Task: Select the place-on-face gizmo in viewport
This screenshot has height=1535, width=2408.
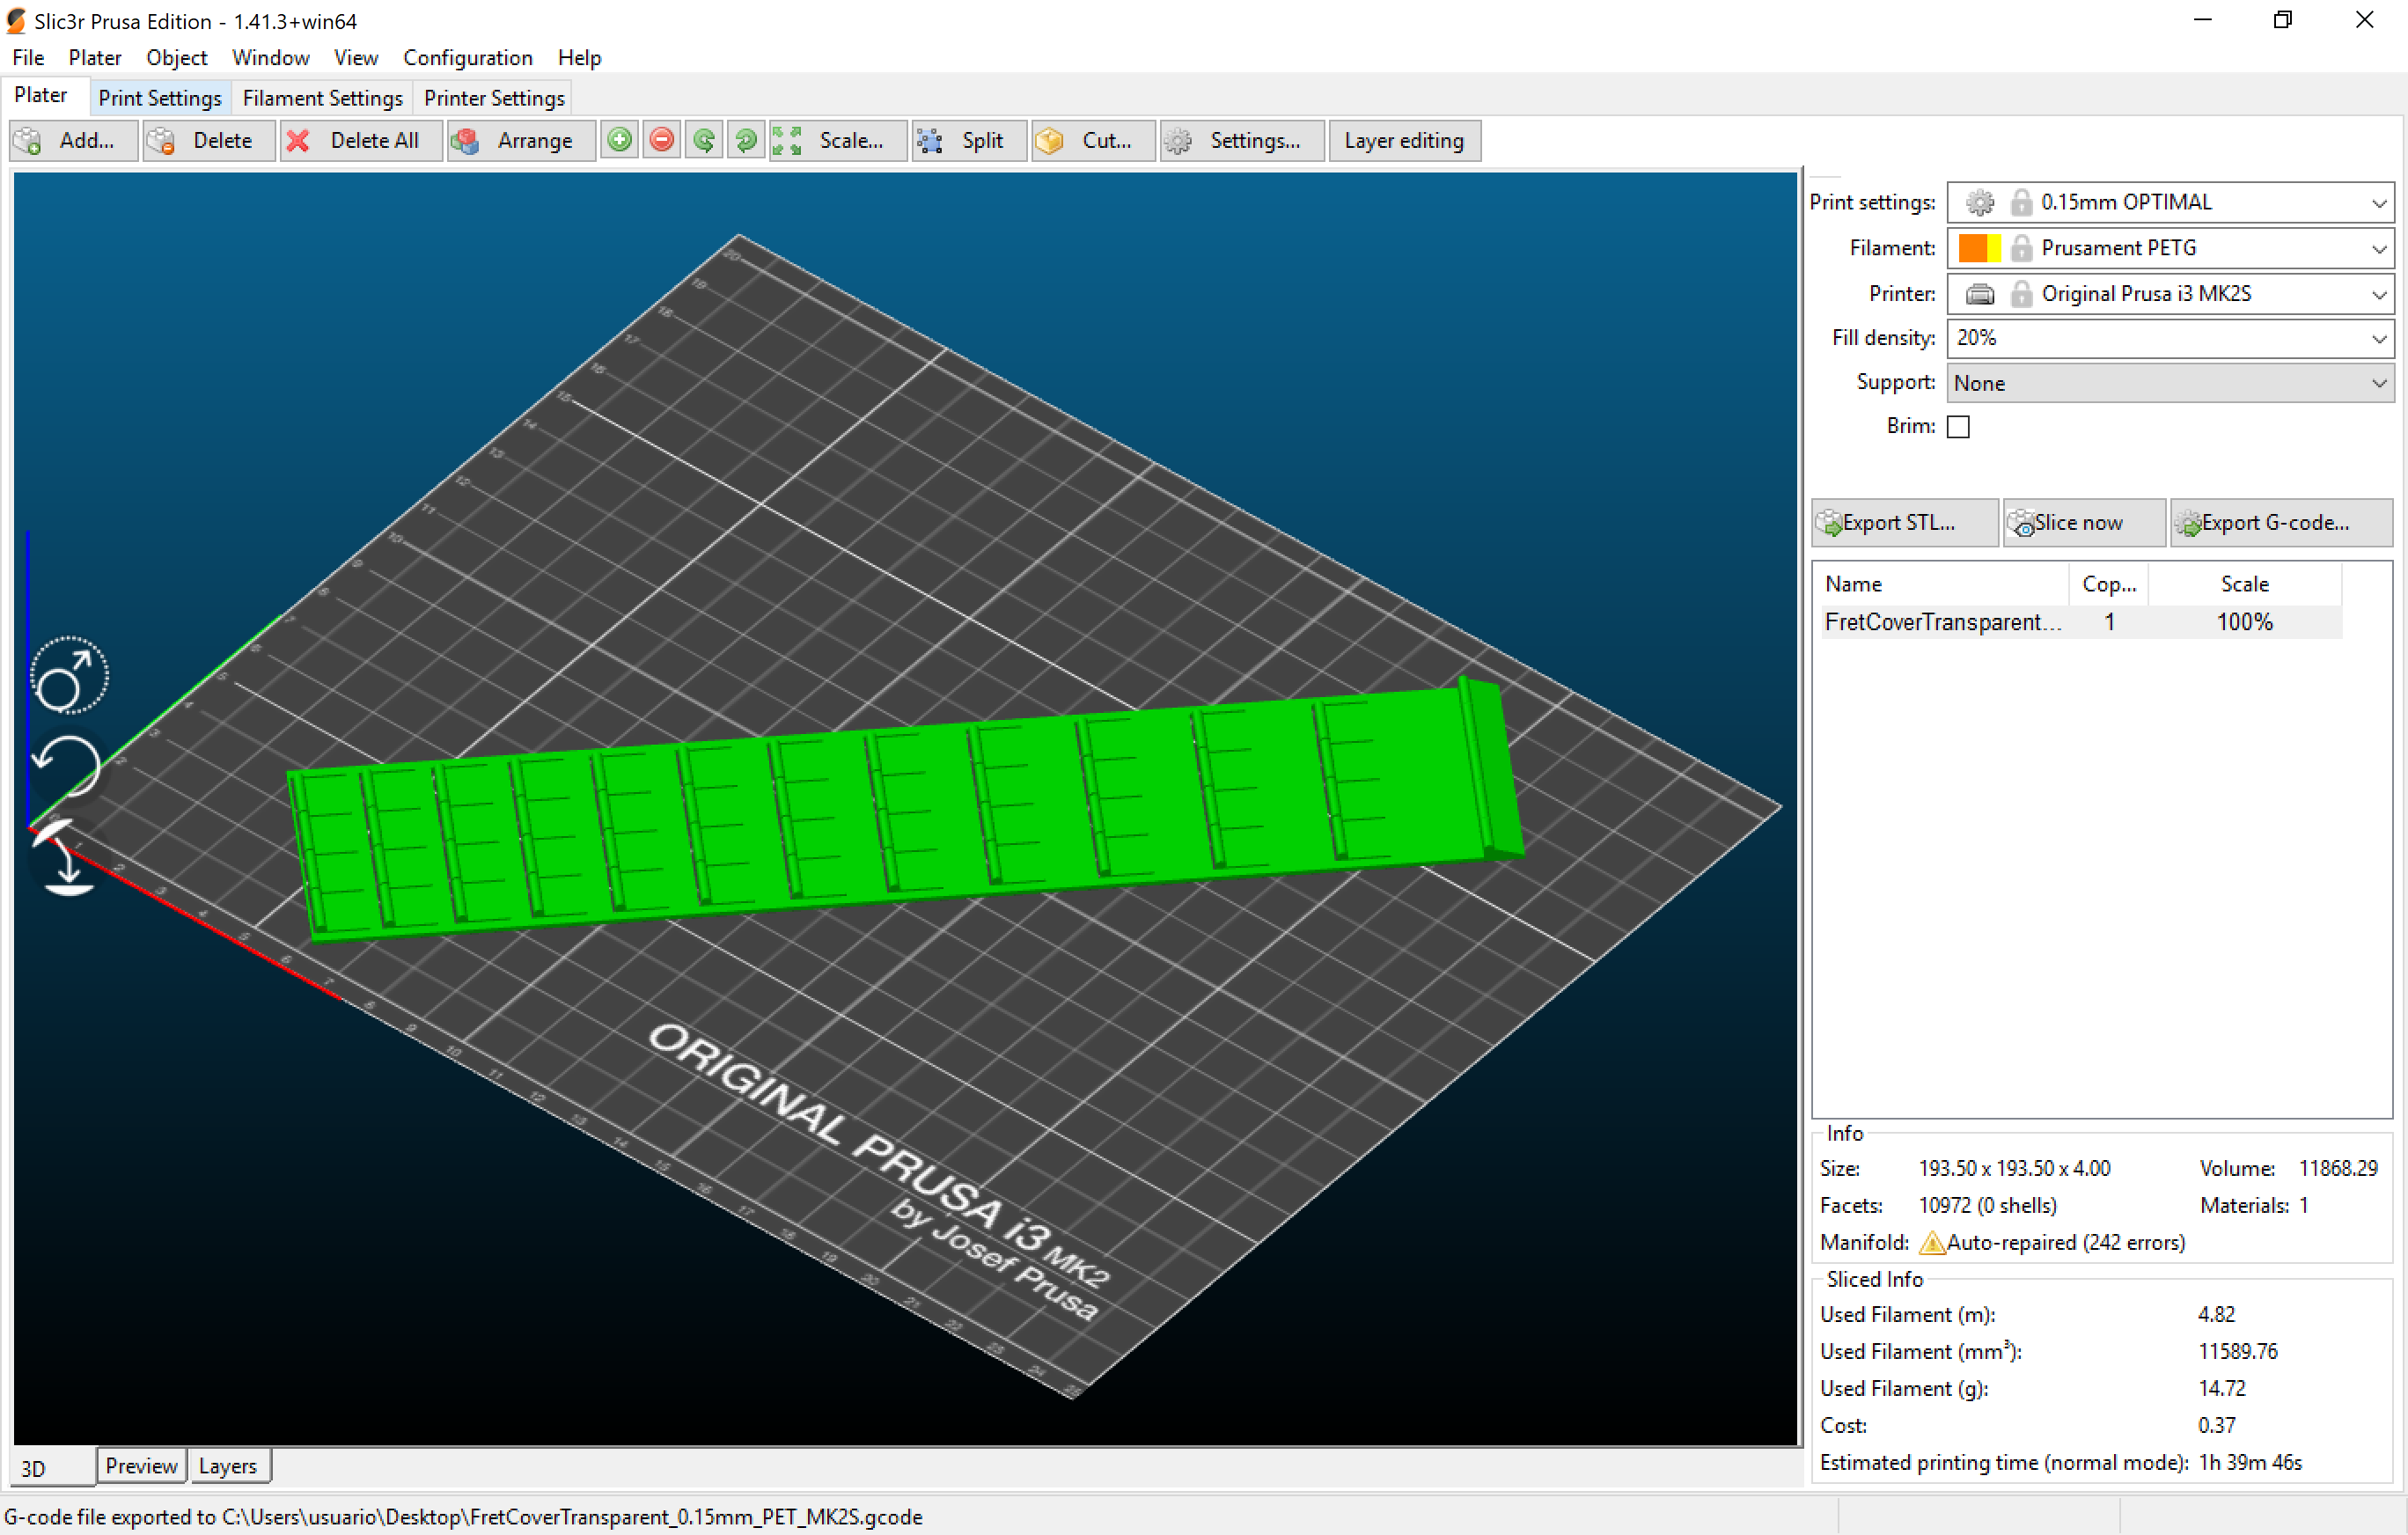Action: (x=68, y=858)
